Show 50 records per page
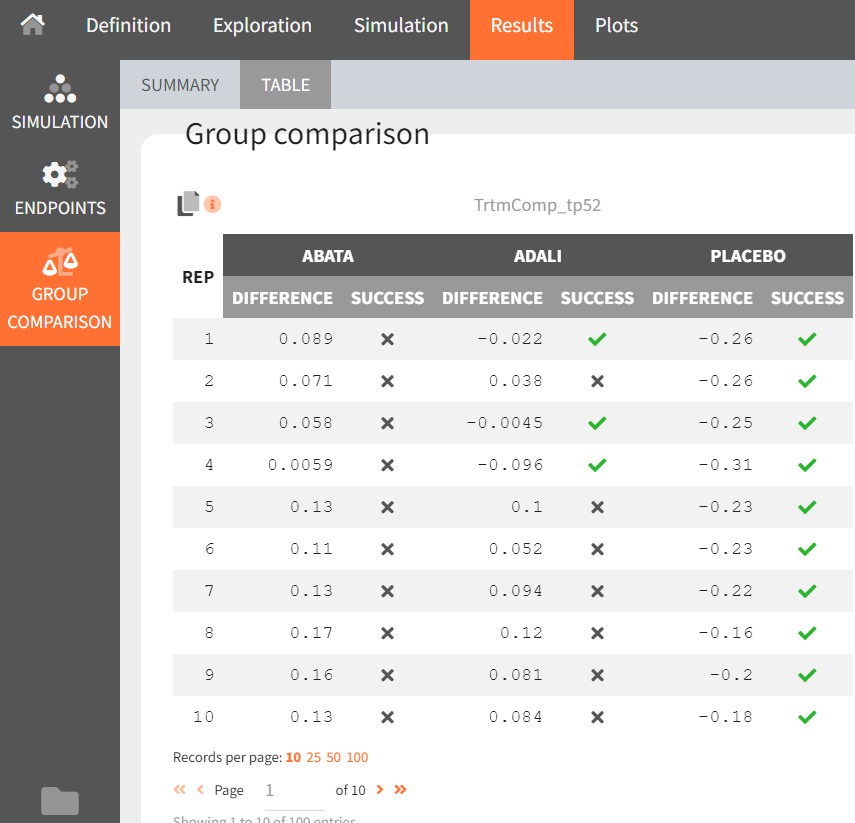The height and width of the screenshot is (823, 855). pos(334,757)
